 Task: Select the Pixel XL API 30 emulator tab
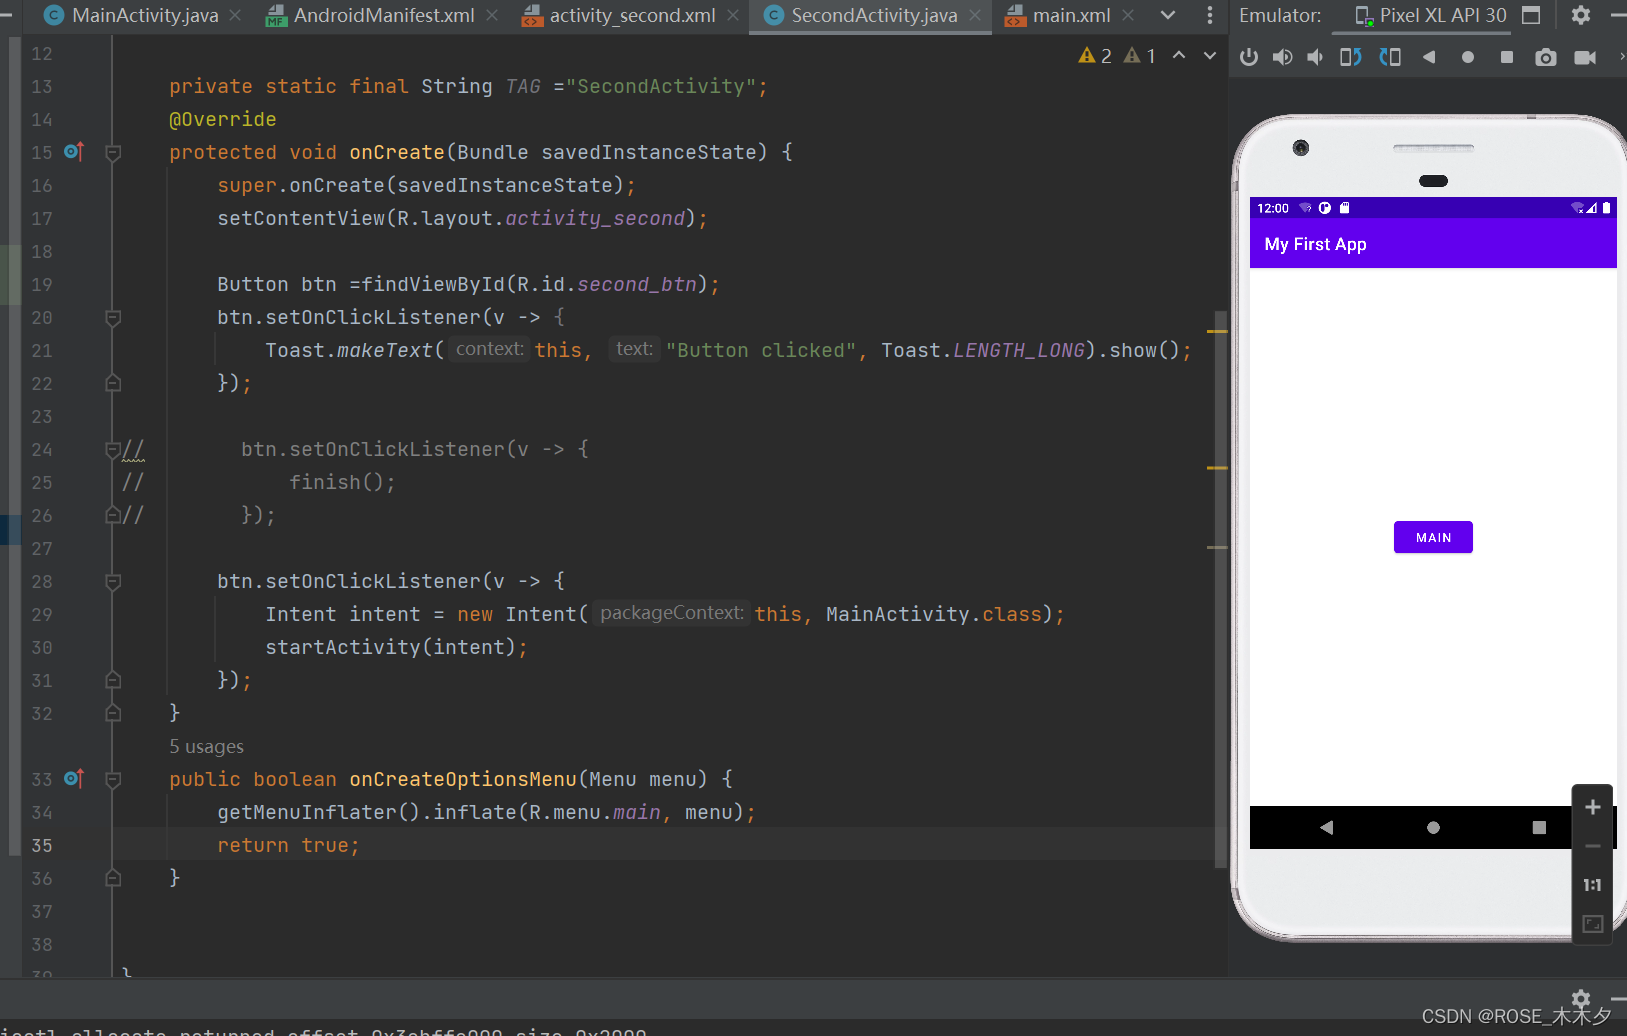tap(1430, 15)
